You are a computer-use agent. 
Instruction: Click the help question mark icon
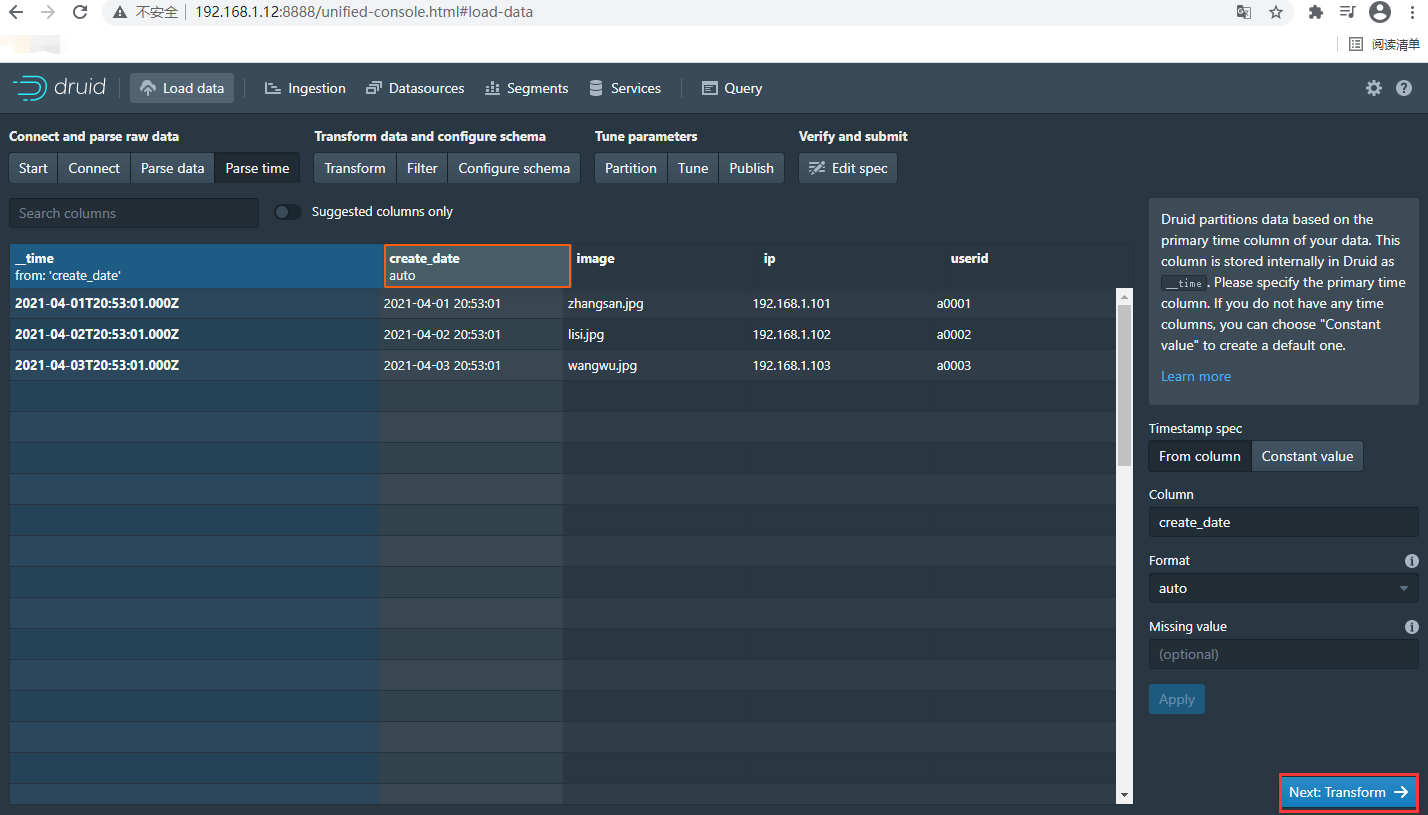(x=1404, y=88)
